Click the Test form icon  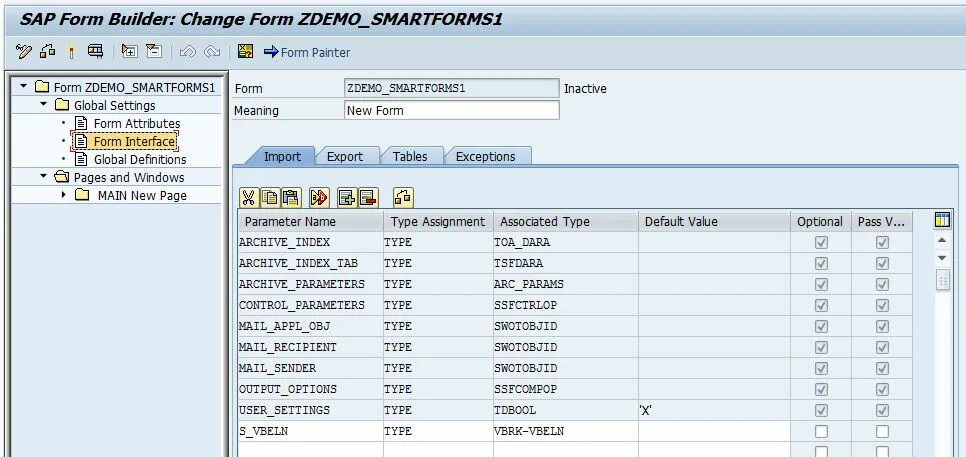pyautogui.click(x=95, y=52)
